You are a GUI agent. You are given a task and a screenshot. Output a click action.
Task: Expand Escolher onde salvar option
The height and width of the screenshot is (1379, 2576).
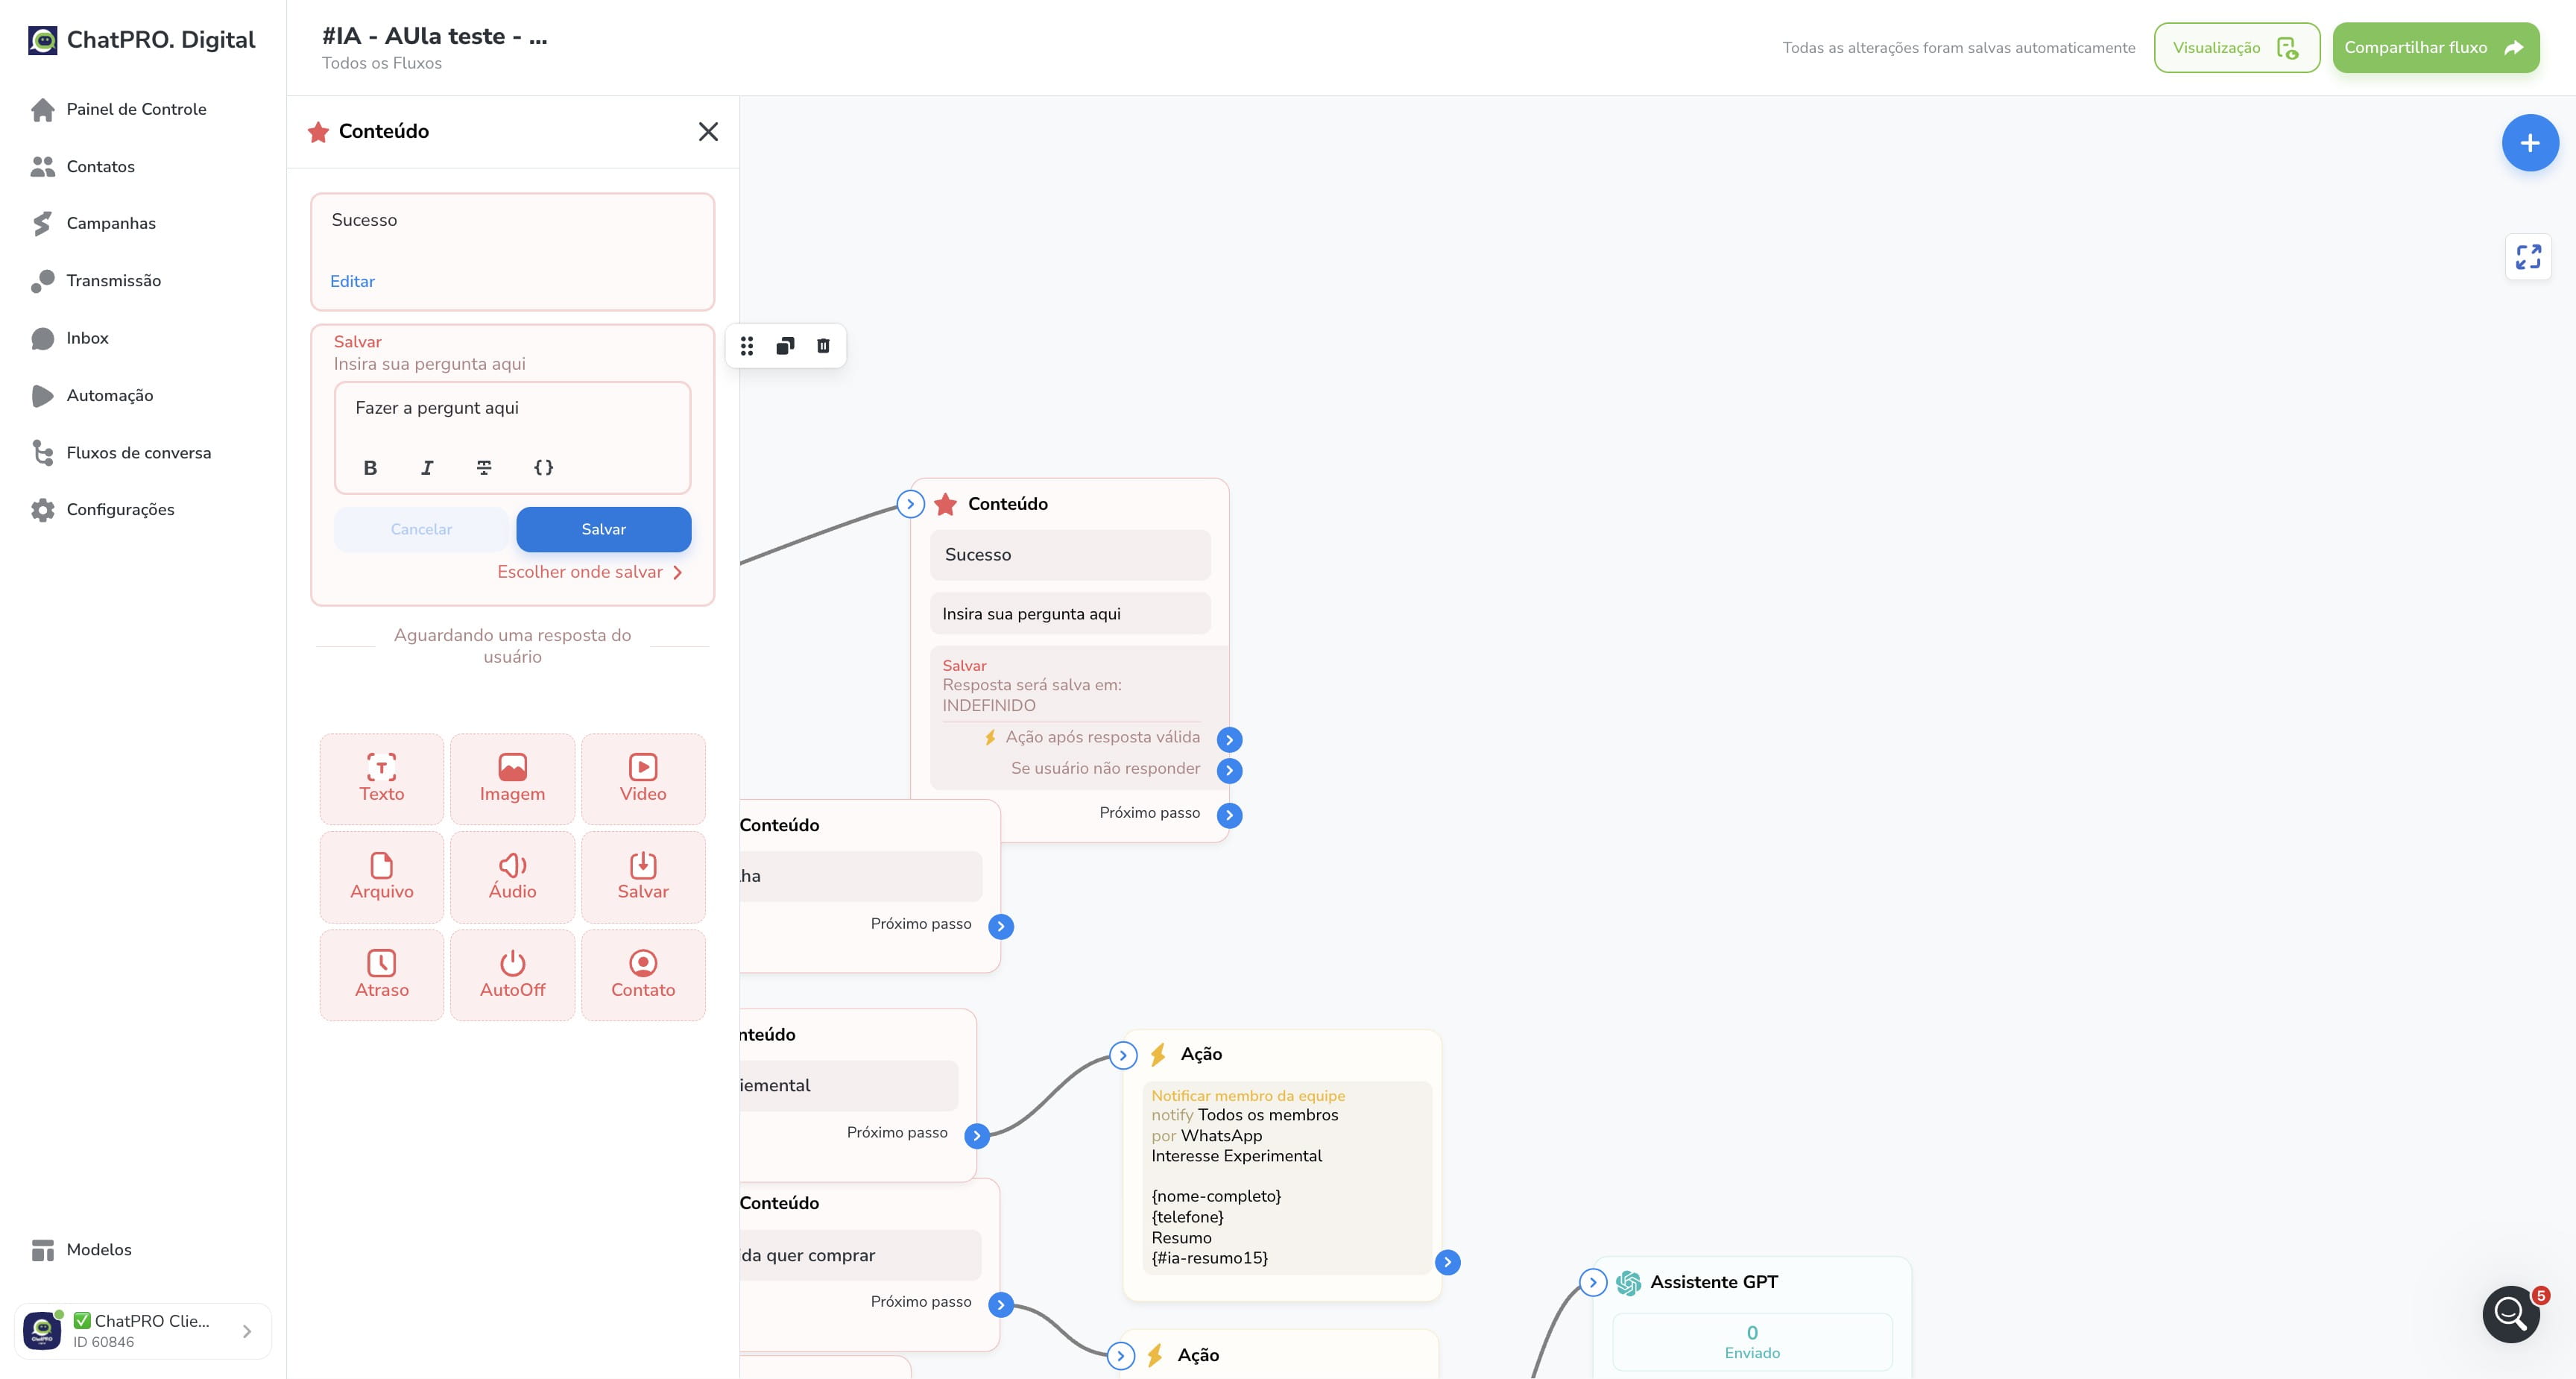click(590, 572)
